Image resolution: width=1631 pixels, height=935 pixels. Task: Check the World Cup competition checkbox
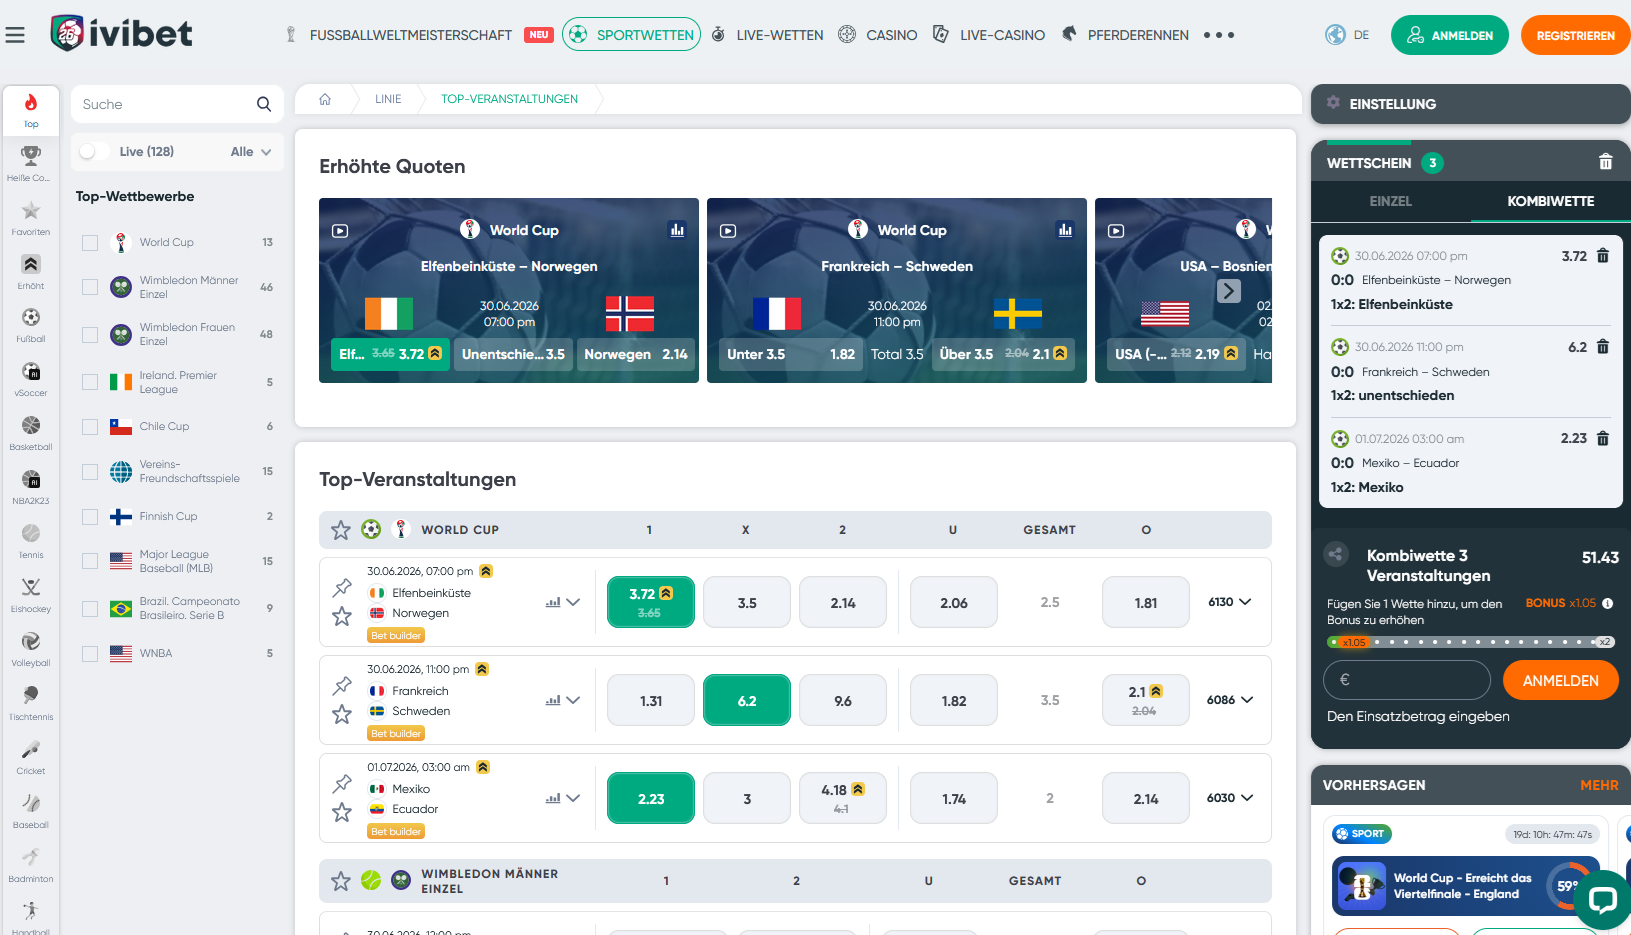click(90, 243)
